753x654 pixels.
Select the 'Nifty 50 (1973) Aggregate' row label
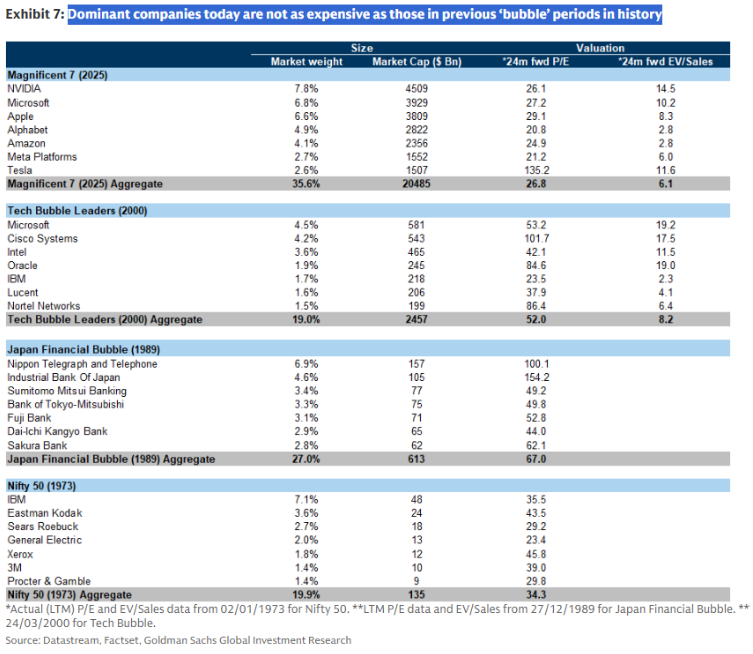coord(68,592)
